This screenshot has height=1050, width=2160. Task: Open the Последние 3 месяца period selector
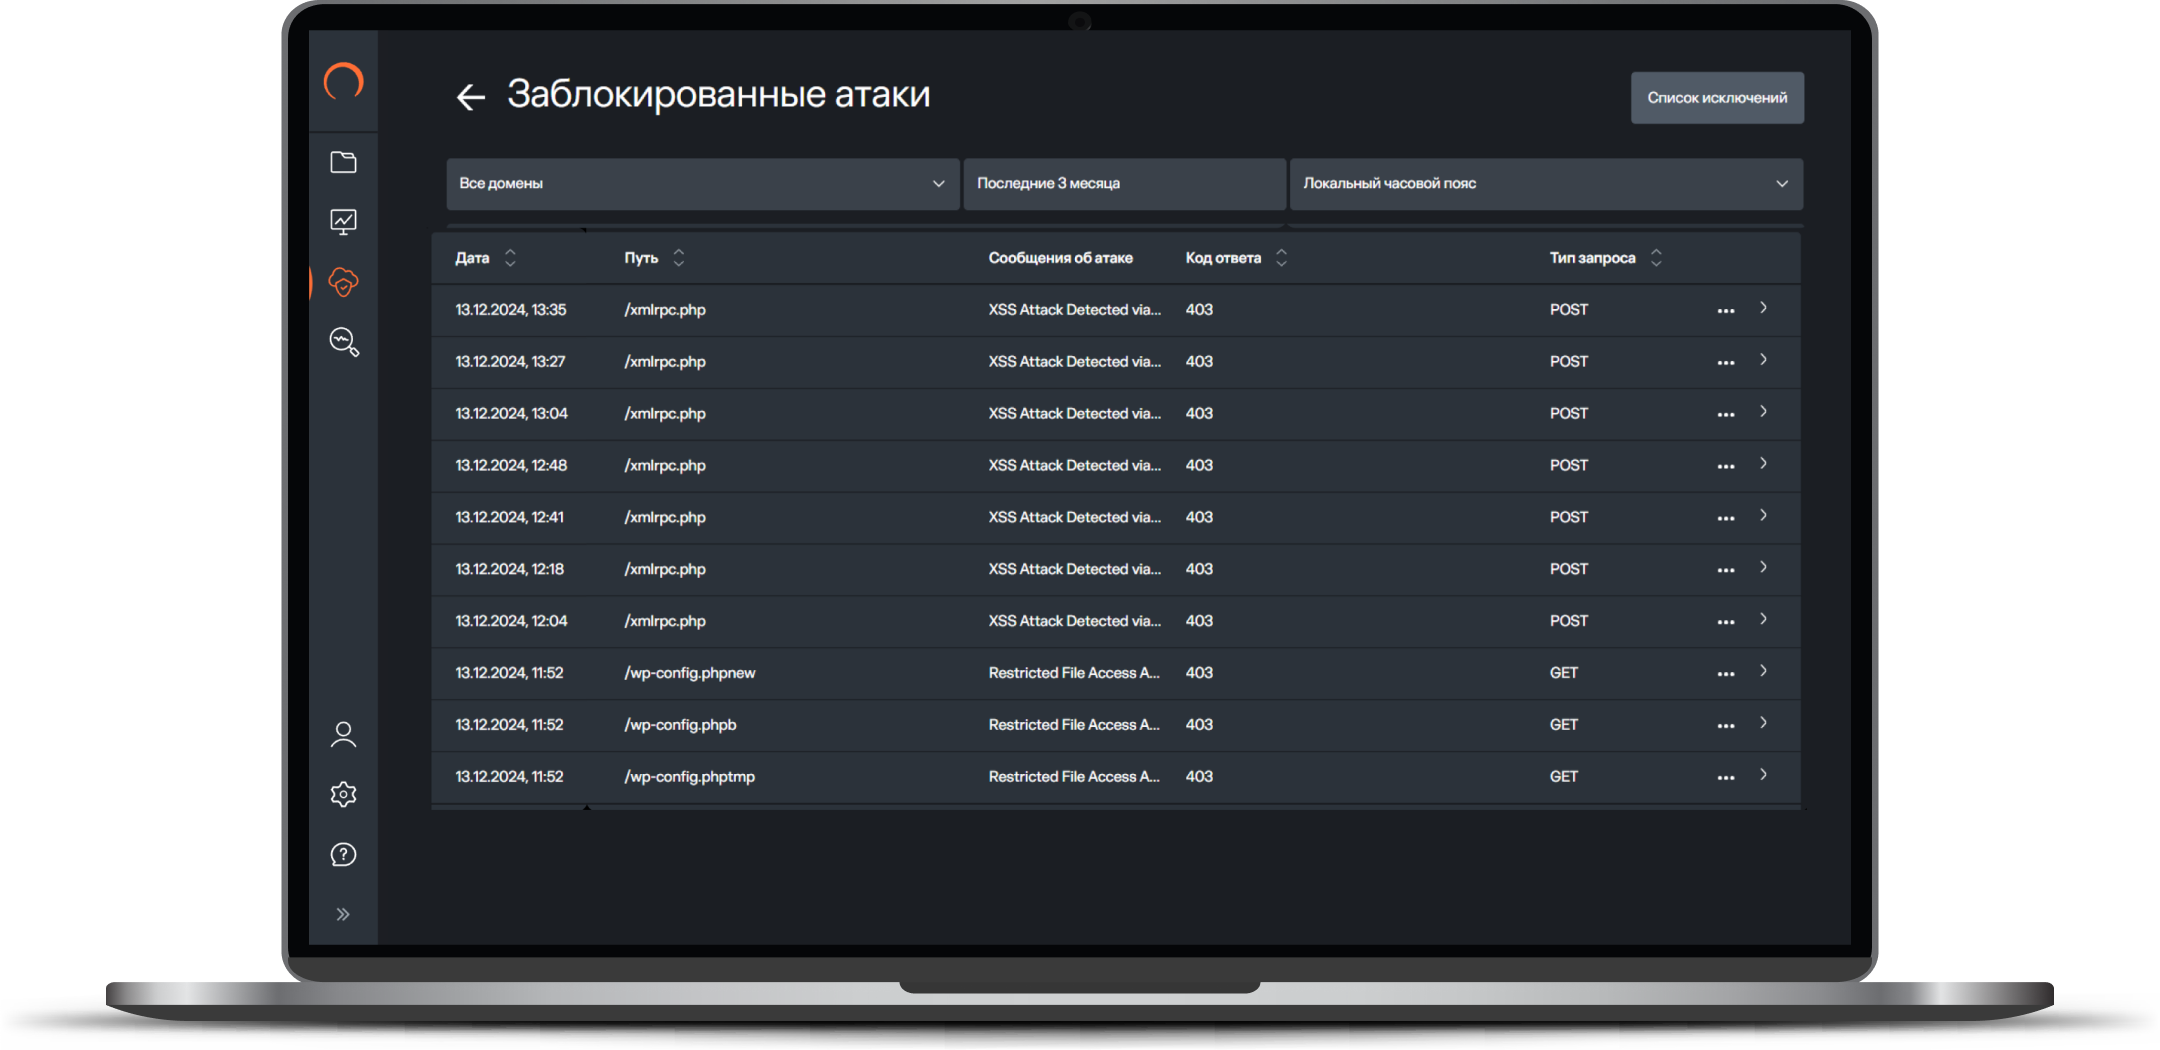click(1124, 184)
